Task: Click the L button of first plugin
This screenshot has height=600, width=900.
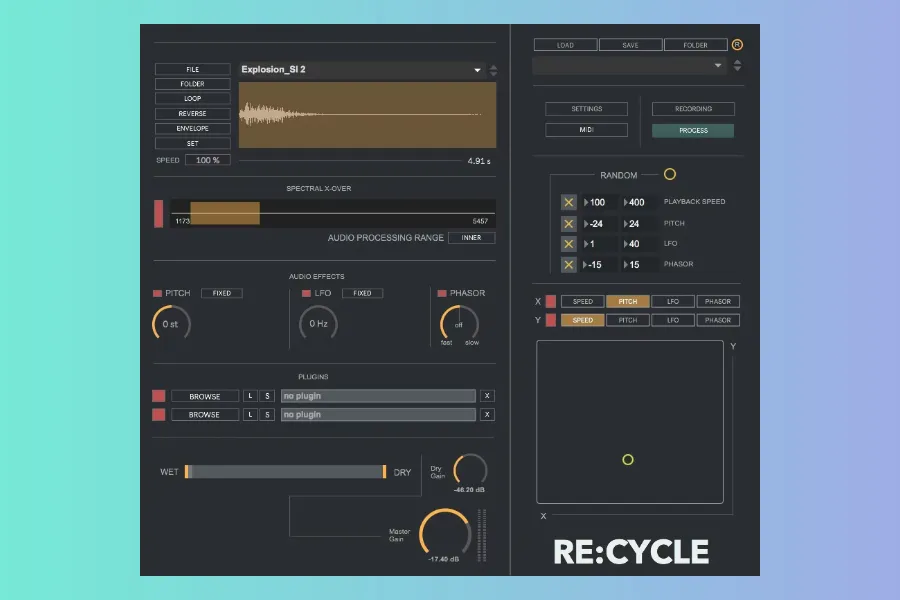Action: click(x=251, y=396)
